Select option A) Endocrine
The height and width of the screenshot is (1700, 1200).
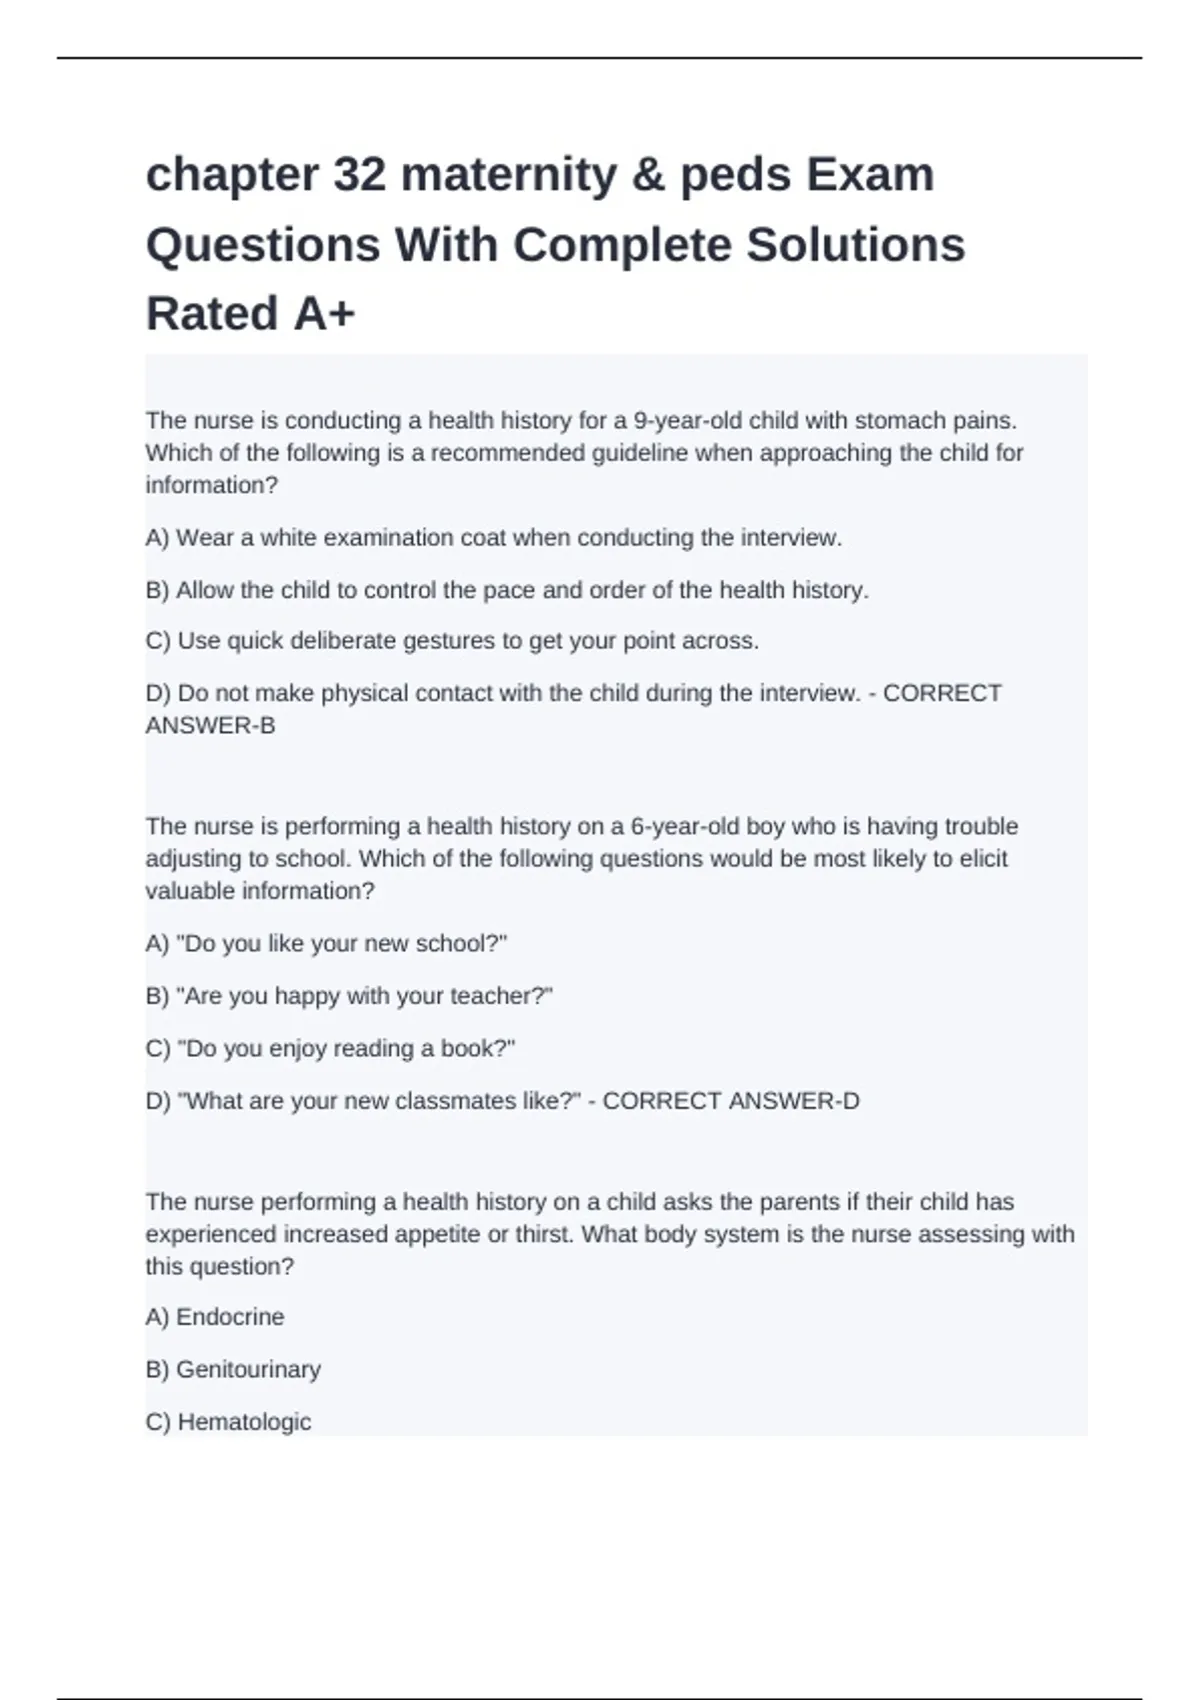pos(215,1317)
